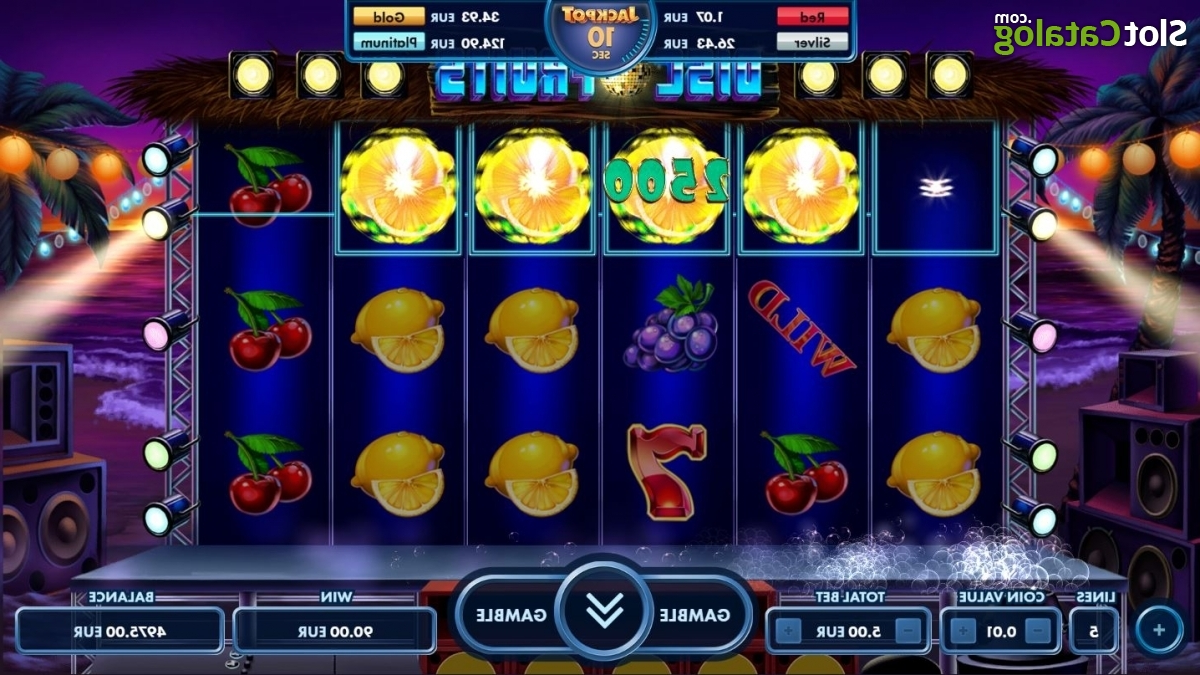Select the Gold jackpot label
The image size is (1200, 675).
tap(388, 17)
